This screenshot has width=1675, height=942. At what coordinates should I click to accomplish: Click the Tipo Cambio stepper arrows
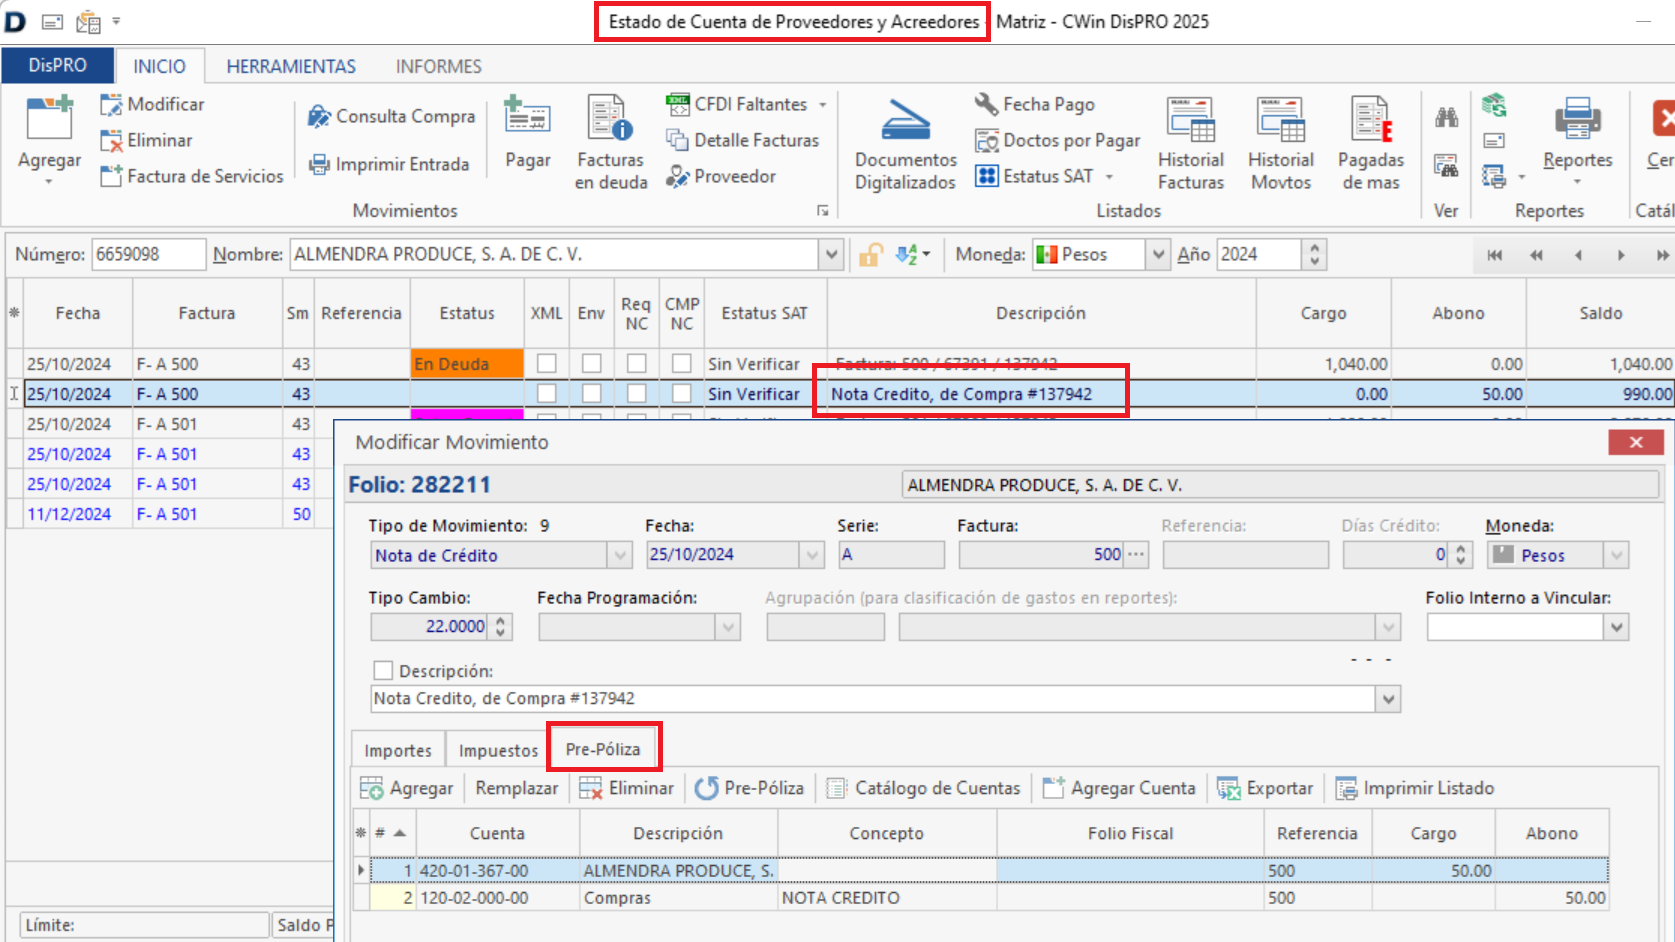(x=501, y=627)
